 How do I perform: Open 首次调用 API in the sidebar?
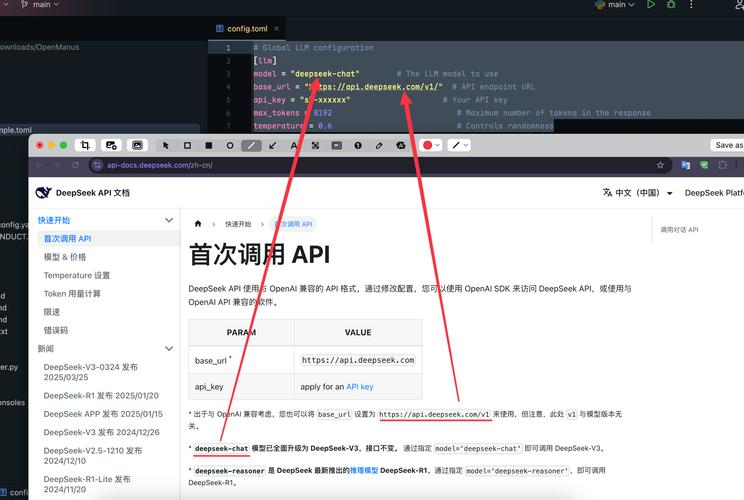pyautogui.click(x=109, y=239)
